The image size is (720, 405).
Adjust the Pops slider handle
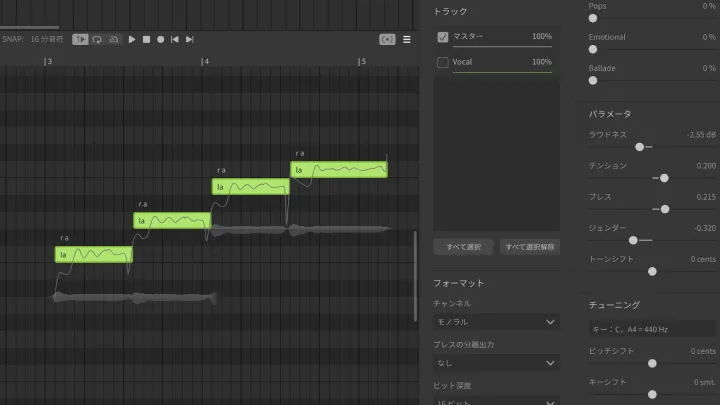coord(593,18)
